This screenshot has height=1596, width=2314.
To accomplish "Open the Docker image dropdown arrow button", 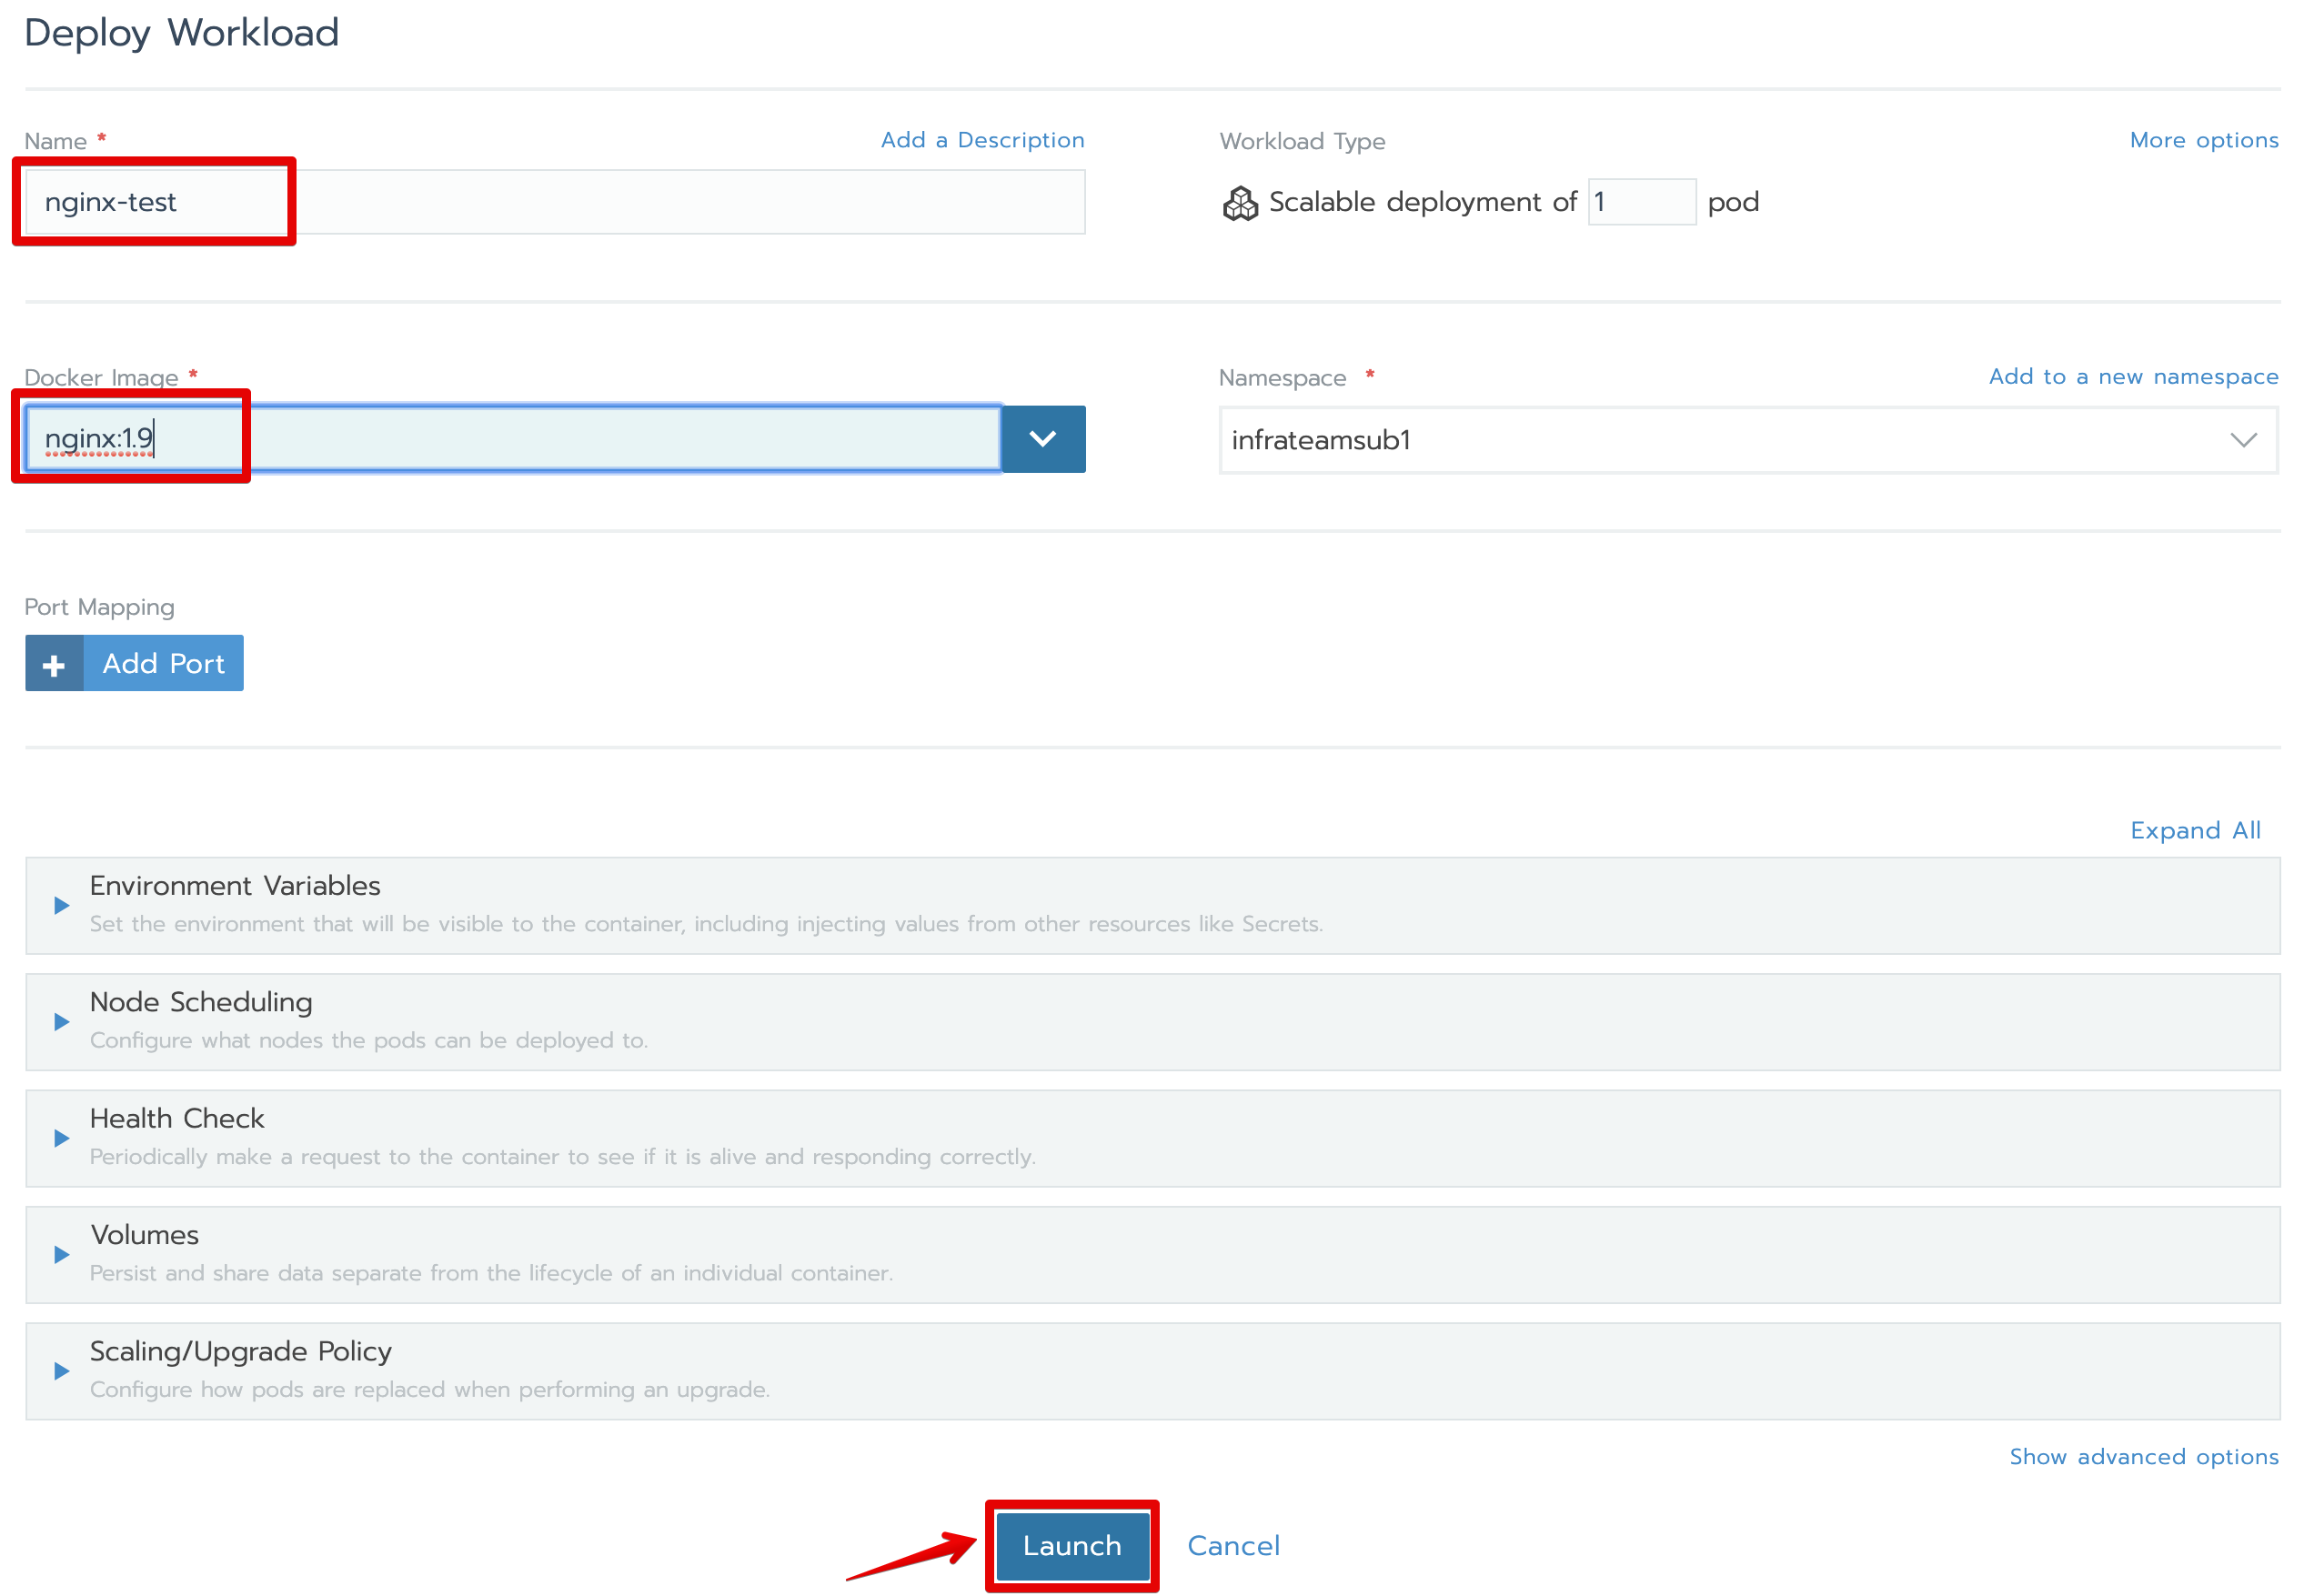I will [1043, 439].
